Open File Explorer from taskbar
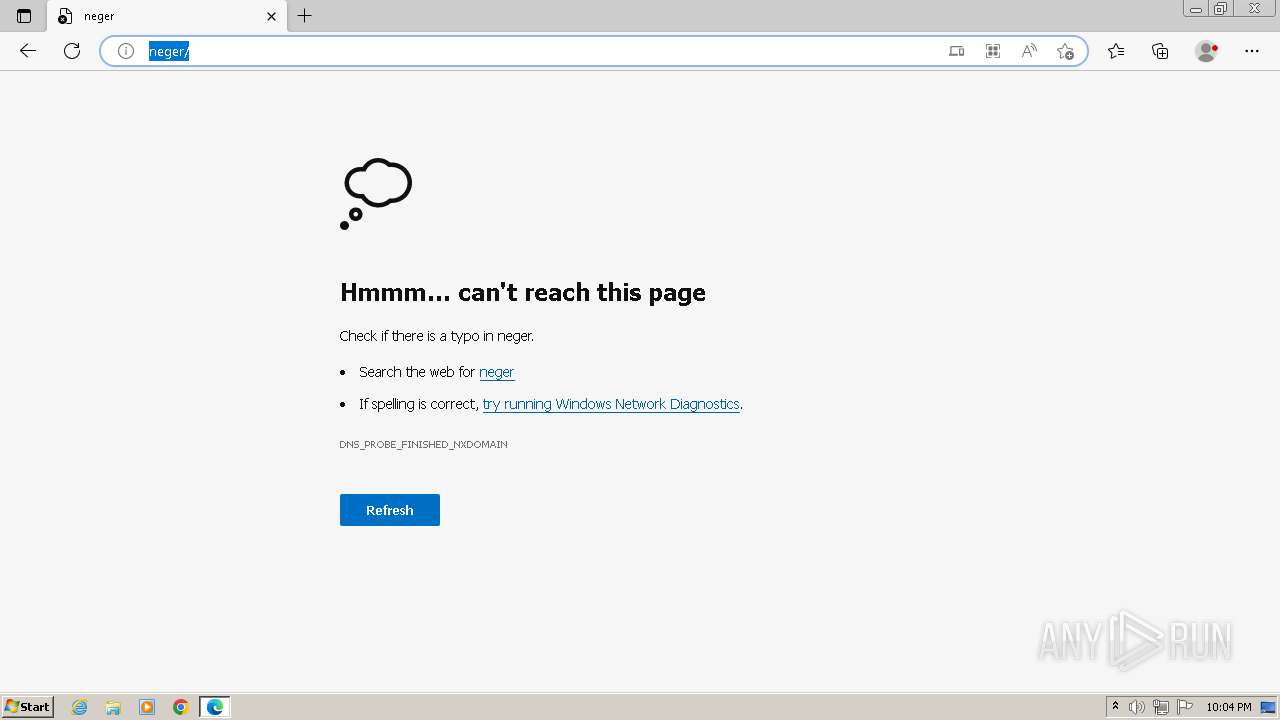This screenshot has height=720, width=1280. [113, 707]
